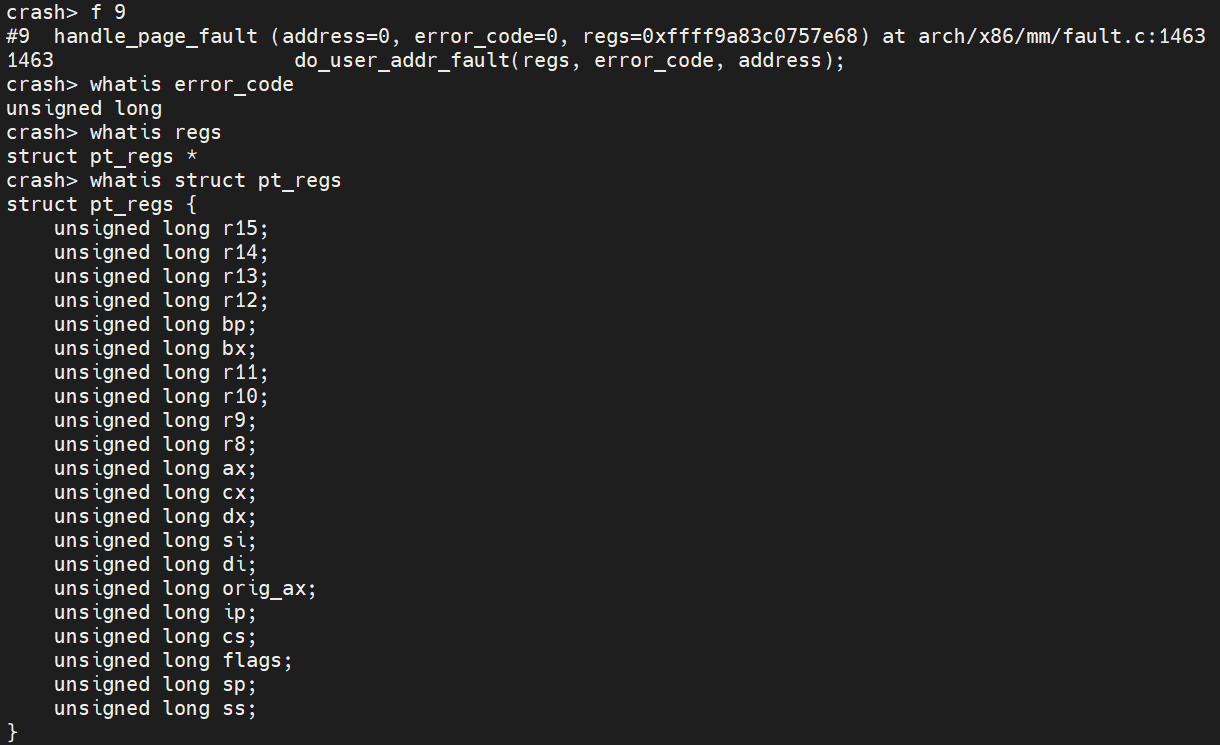Click the 'whatis regs' command line
This screenshot has width=1220, height=745.
[155, 133]
